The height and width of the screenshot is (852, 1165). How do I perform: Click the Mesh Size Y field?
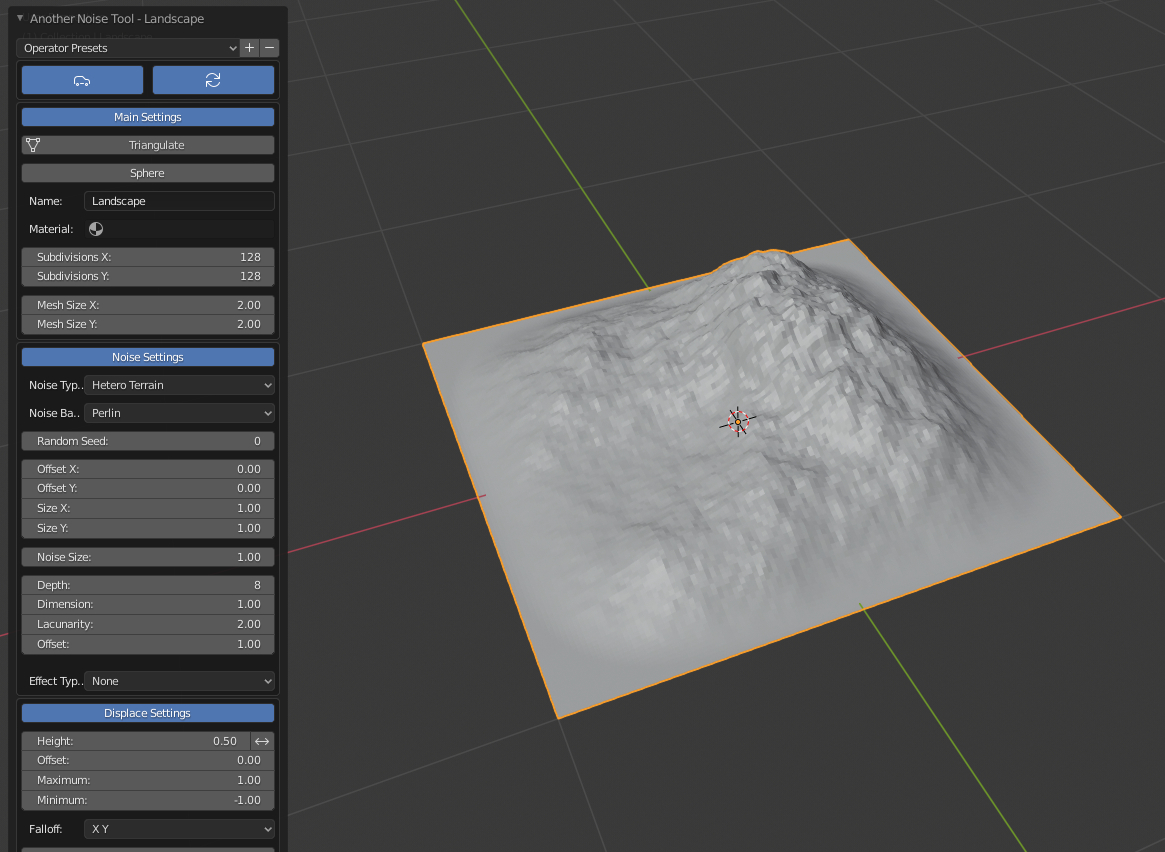coord(148,325)
